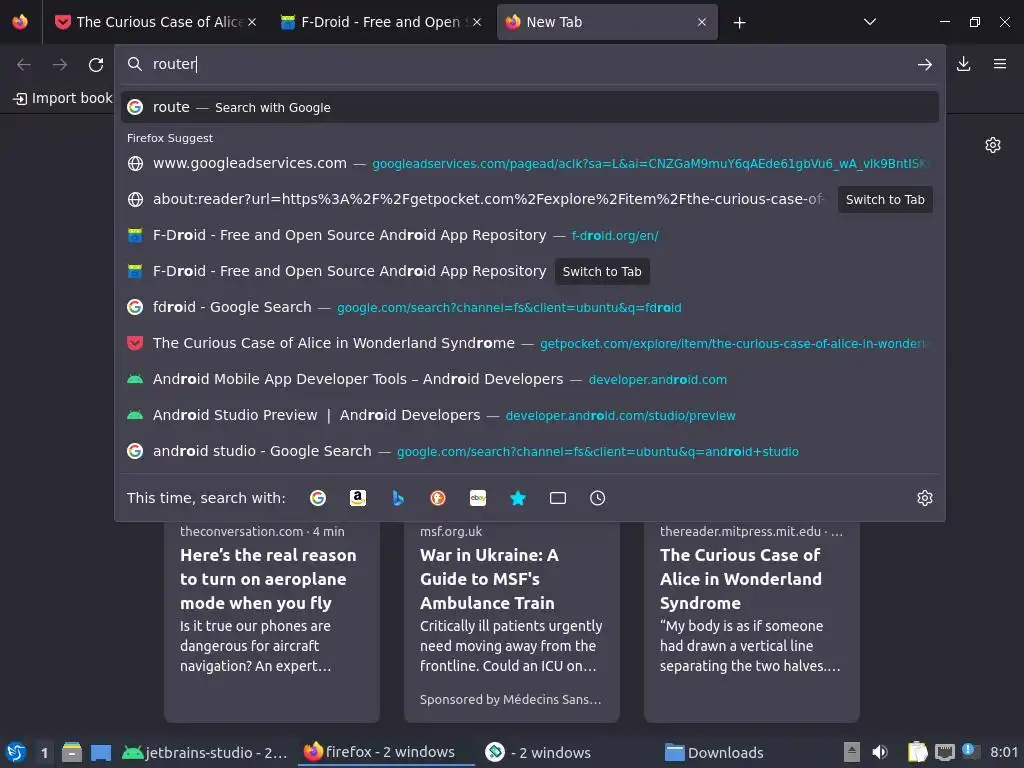Open search settings gear in dropdown
This screenshot has width=1024, height=768.
tap(925, 498)
